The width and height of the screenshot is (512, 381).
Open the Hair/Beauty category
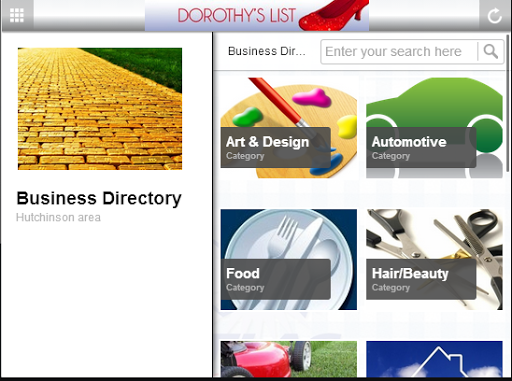coord(434,259)
